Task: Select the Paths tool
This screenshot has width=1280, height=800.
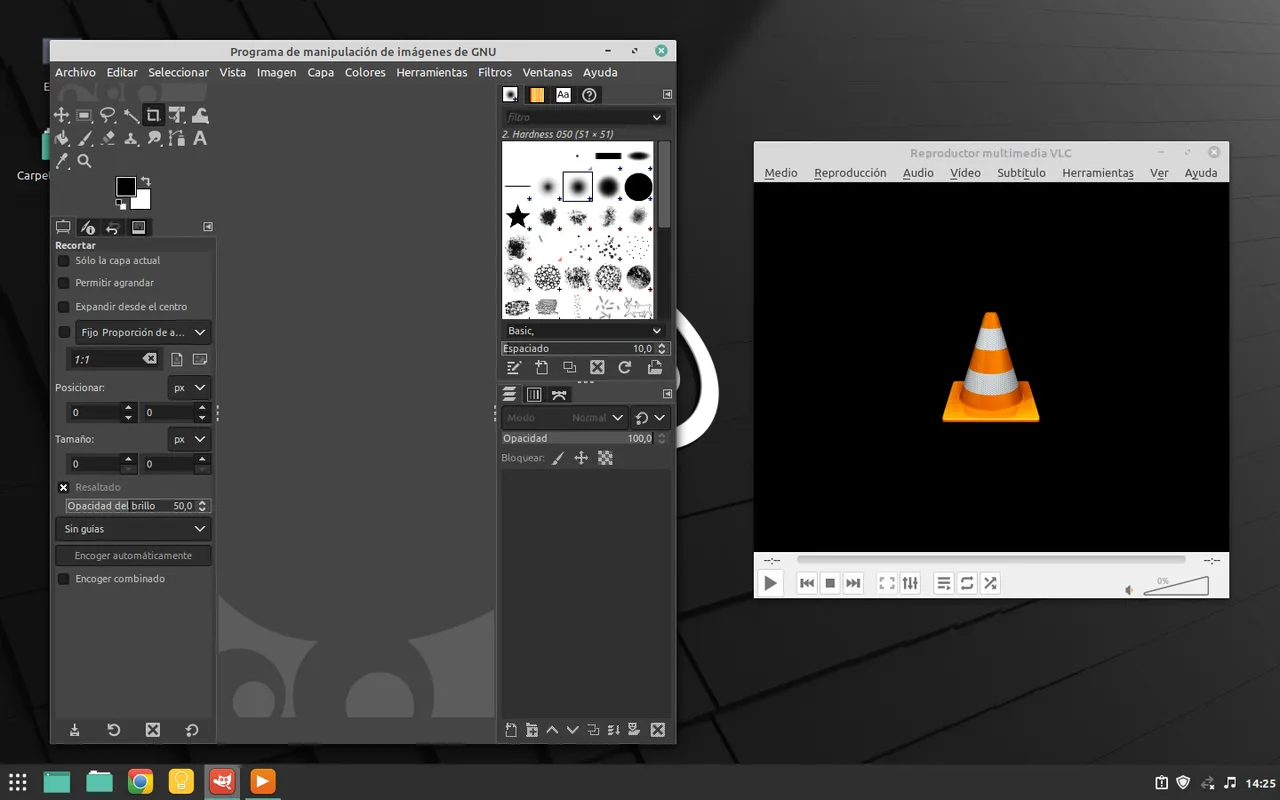Action: coord(177,138)
